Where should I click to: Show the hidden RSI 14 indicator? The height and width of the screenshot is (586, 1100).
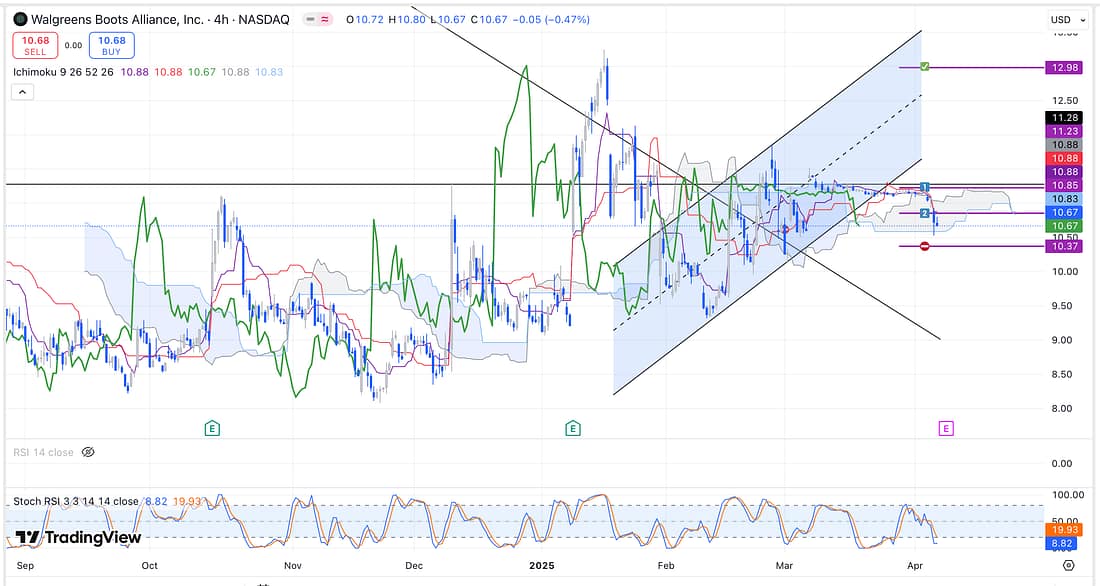88,452
